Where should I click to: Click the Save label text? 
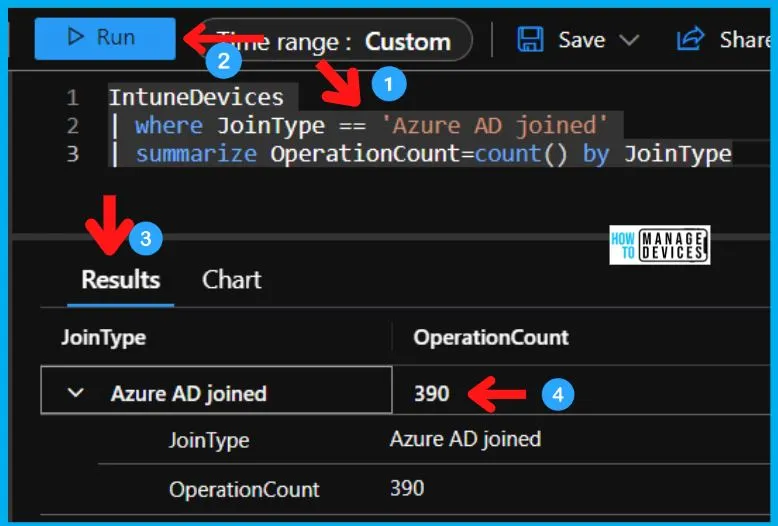[x=582, y=40]
